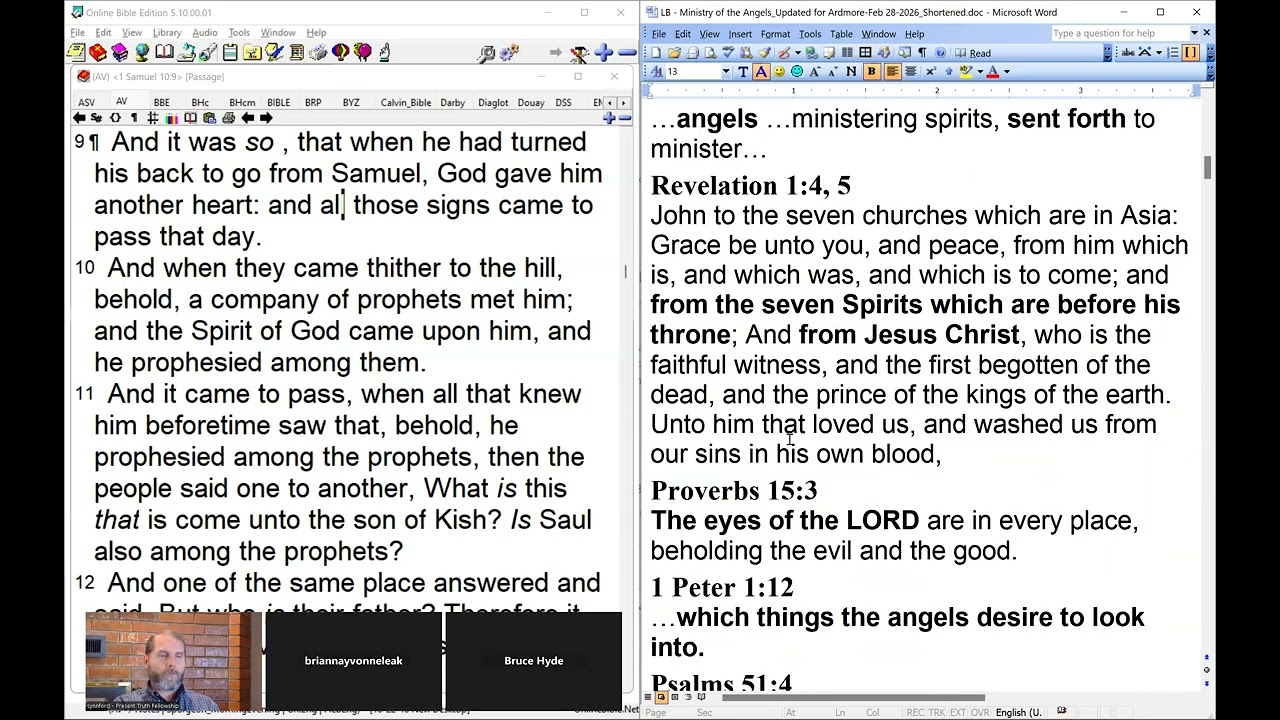The width and height of the screenshot is (1280, 720).
Task: Click the Word vertical scrollbar thumb
Action: pos(1207,168)
